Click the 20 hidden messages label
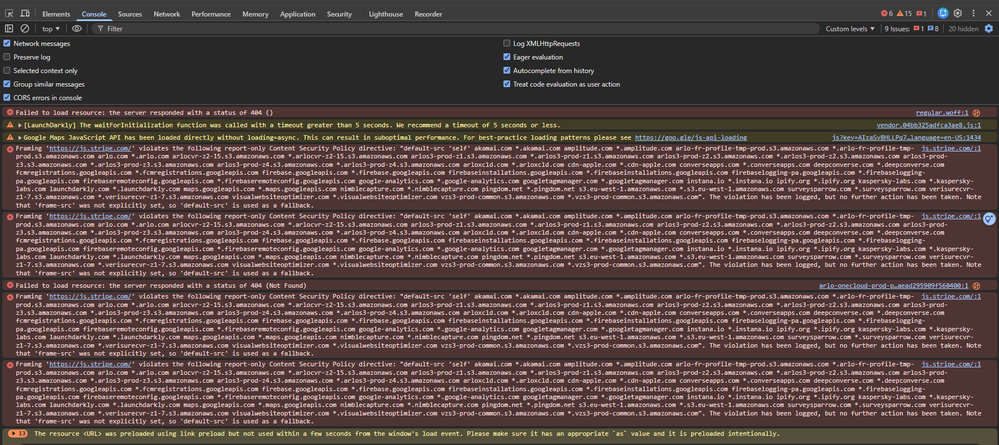999x445 pixels. (963, 29)
